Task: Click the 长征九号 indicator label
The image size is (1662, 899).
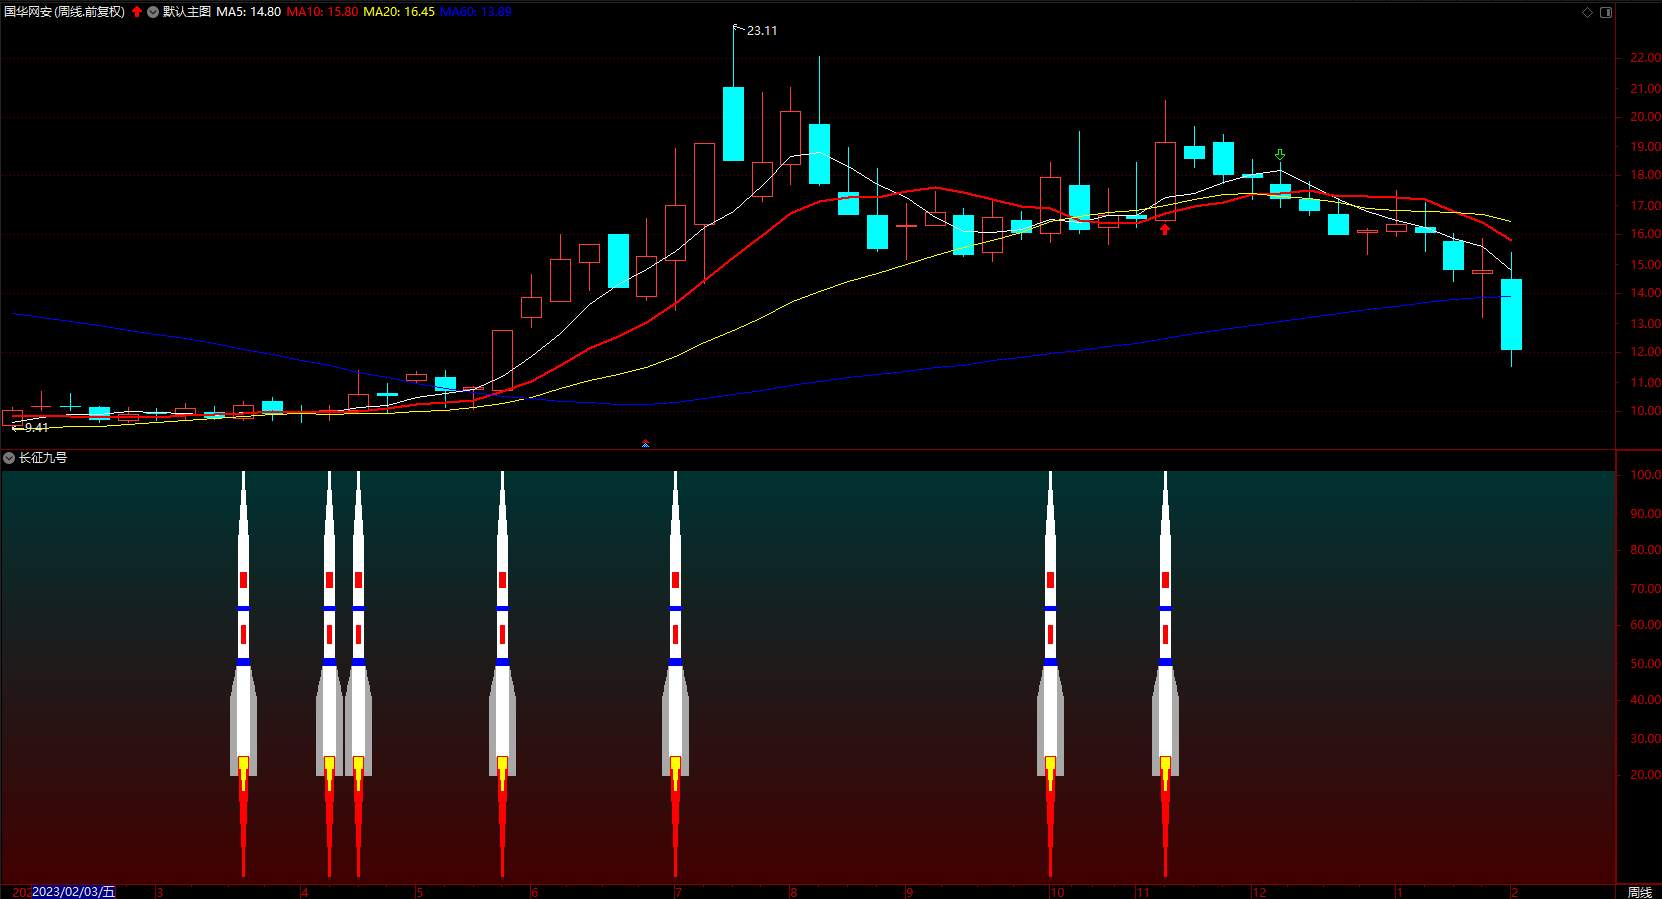Action: pyautogui.click(x=43, y=458)
